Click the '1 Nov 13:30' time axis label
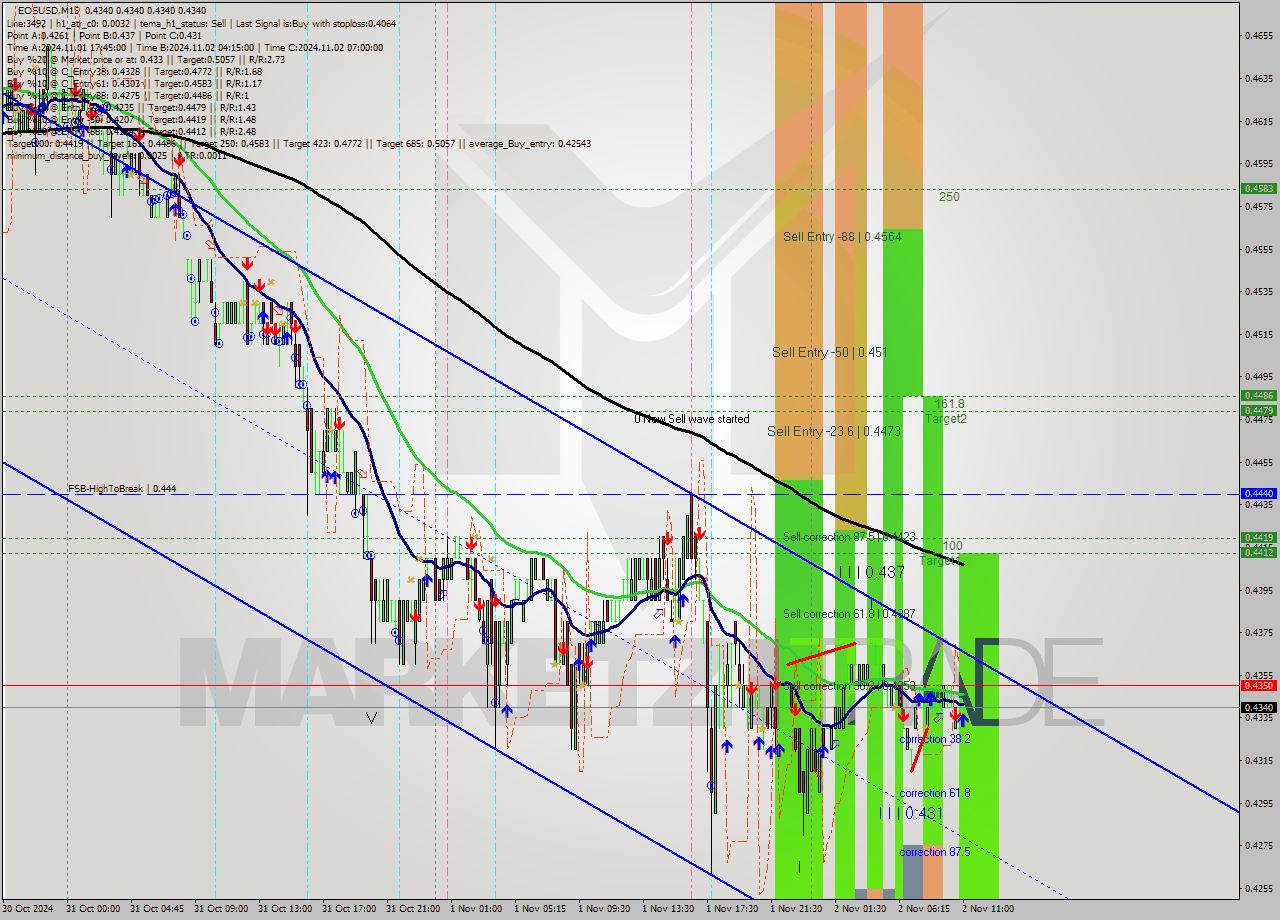 (667, 909)
